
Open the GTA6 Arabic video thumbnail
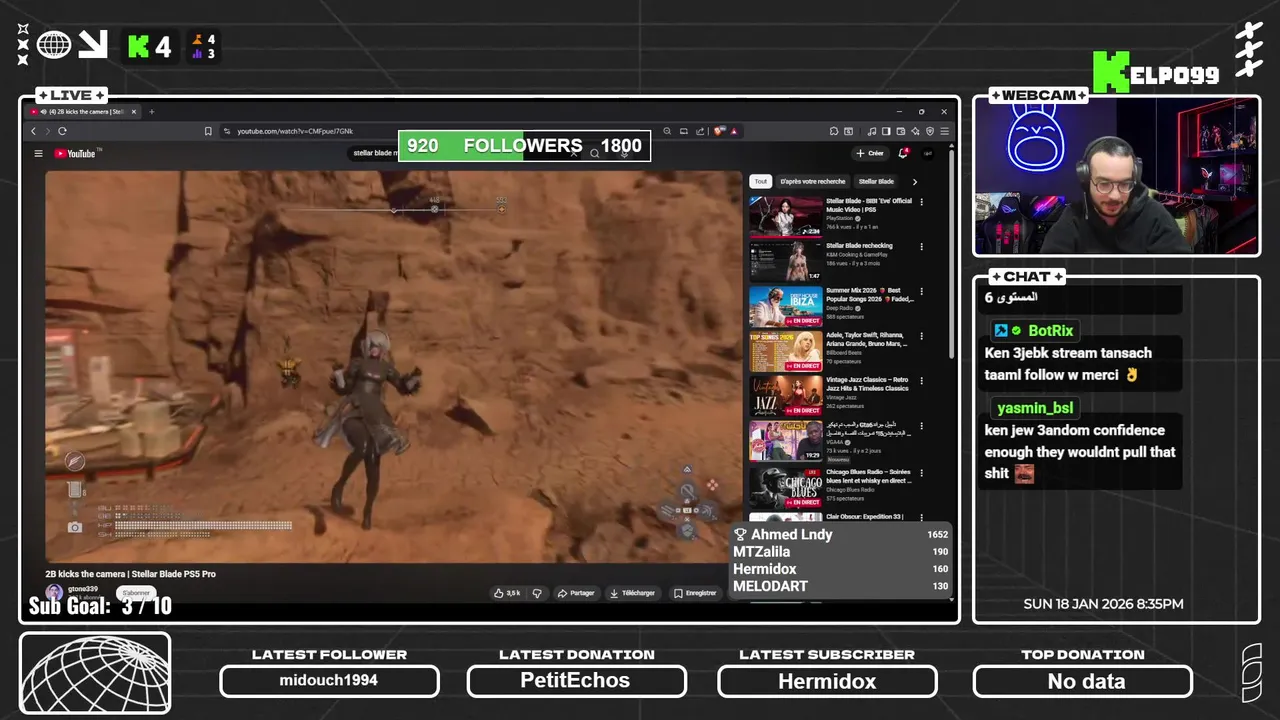(x=785, y=442)
